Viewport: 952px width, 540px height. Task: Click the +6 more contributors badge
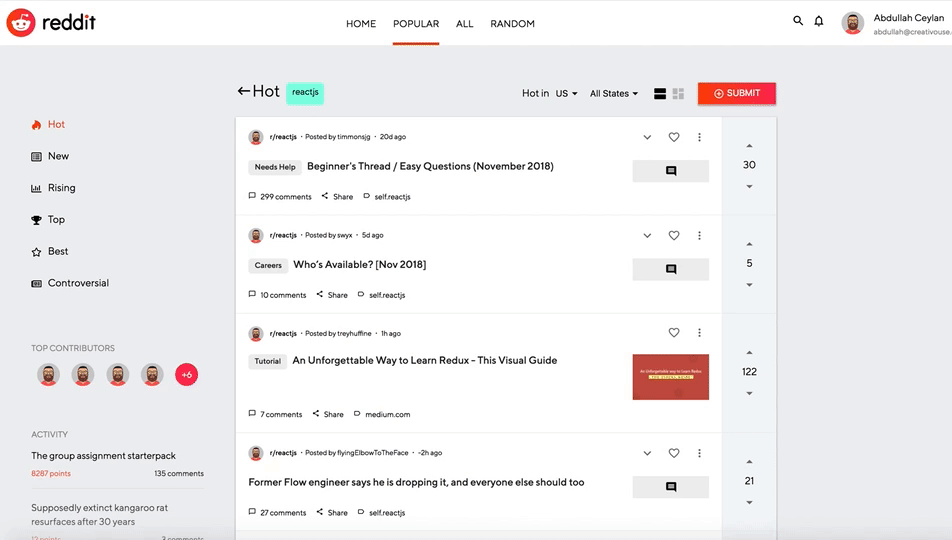click(x=186, y=375)
